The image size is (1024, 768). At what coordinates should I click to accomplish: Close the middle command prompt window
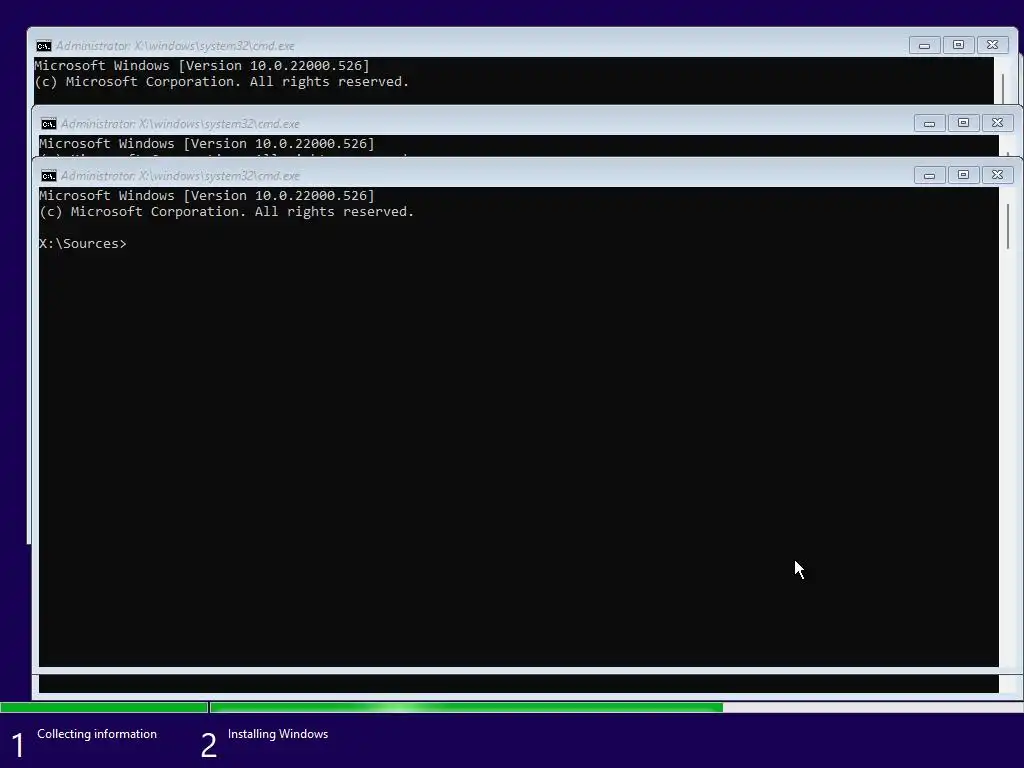[997, 123]
